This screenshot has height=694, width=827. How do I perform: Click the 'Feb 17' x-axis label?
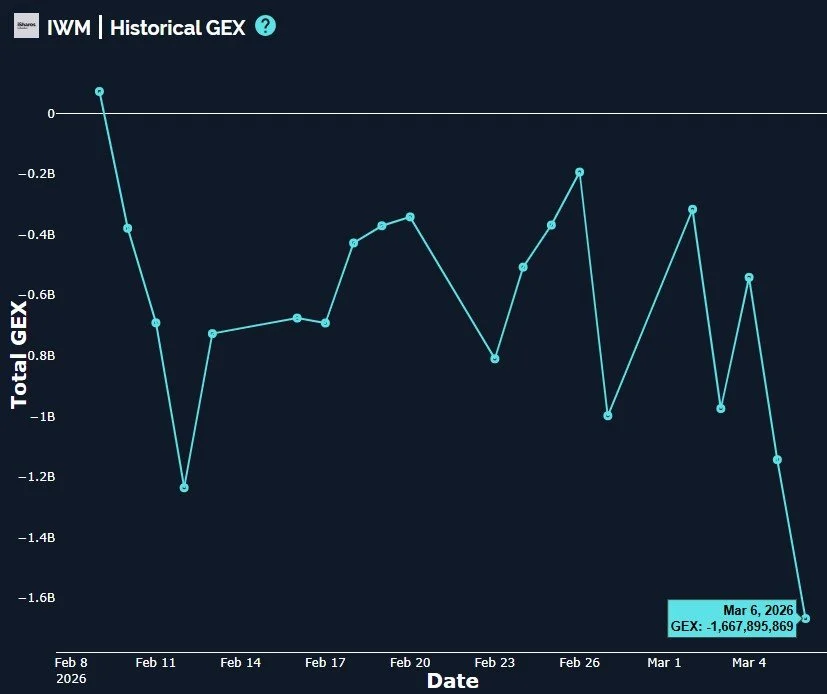(325, 663)
